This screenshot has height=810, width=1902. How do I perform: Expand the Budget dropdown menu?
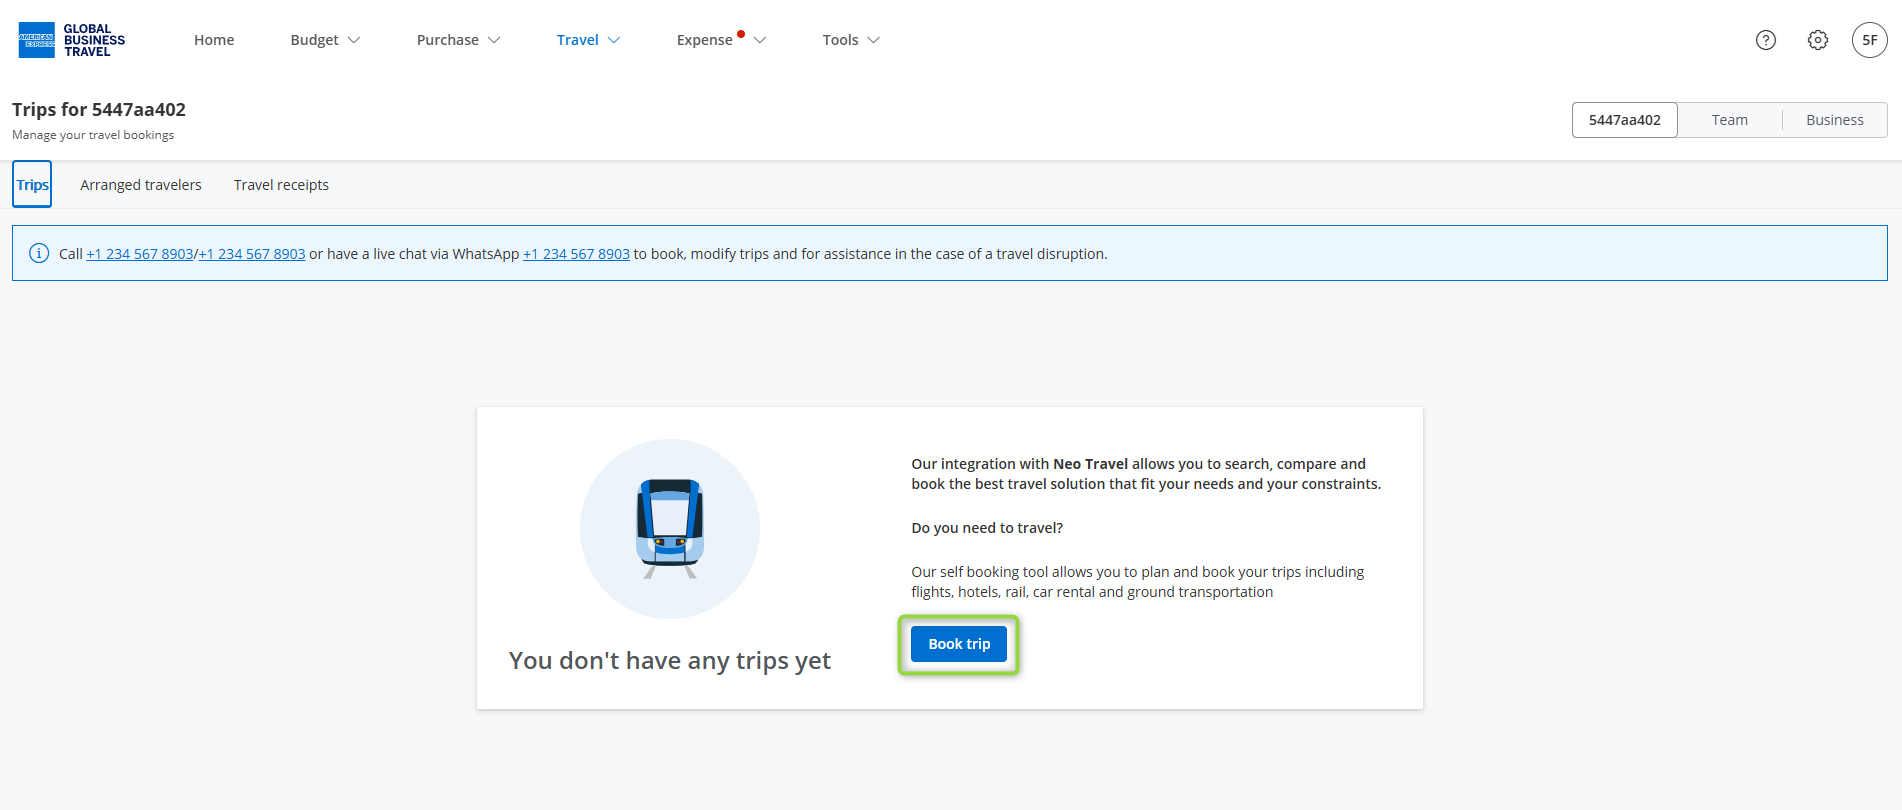click(325, 40)
